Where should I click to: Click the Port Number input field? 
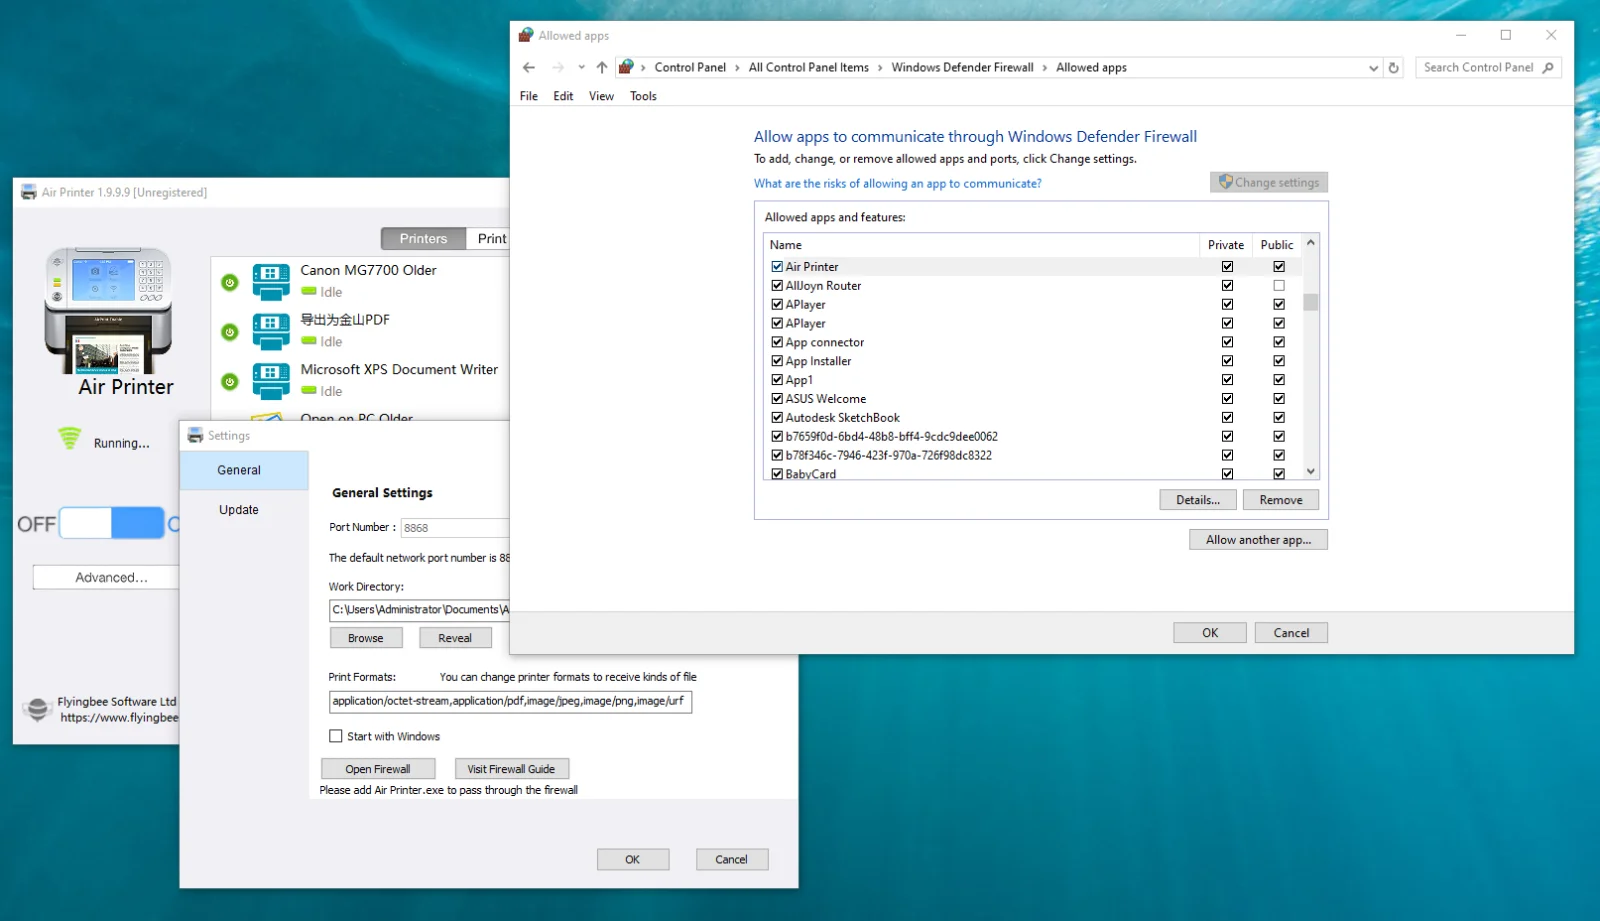[455, 528]
